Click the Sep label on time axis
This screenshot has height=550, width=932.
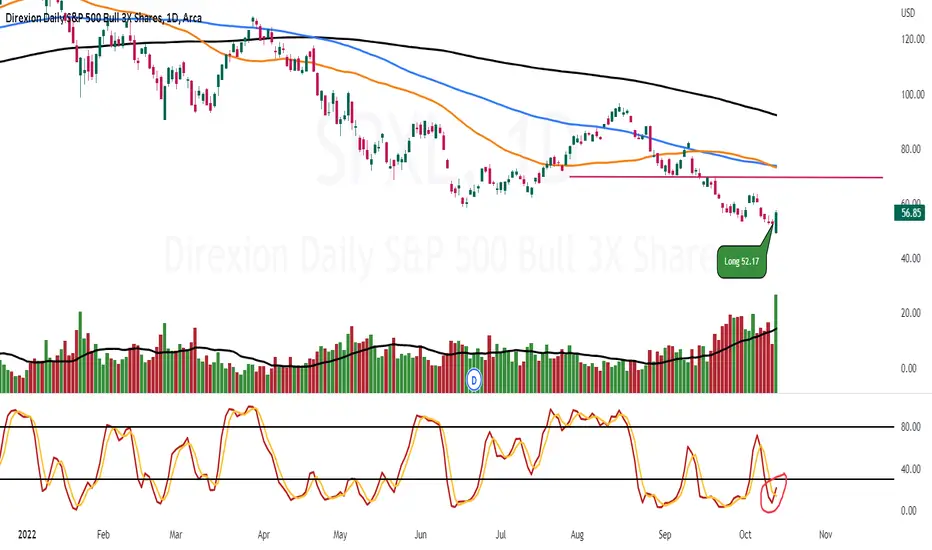(665, 535)
